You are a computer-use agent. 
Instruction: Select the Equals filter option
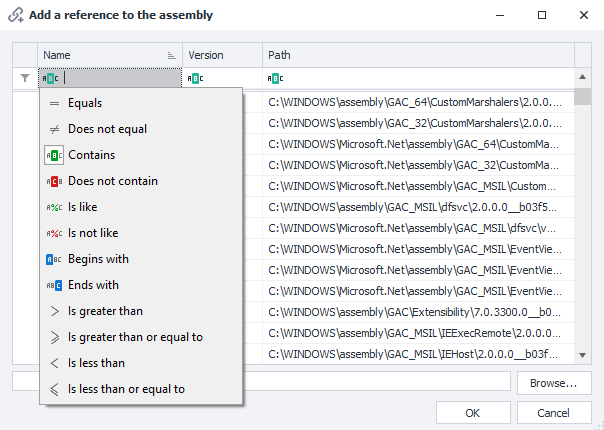pyautogui.click(x=85, y=103)
